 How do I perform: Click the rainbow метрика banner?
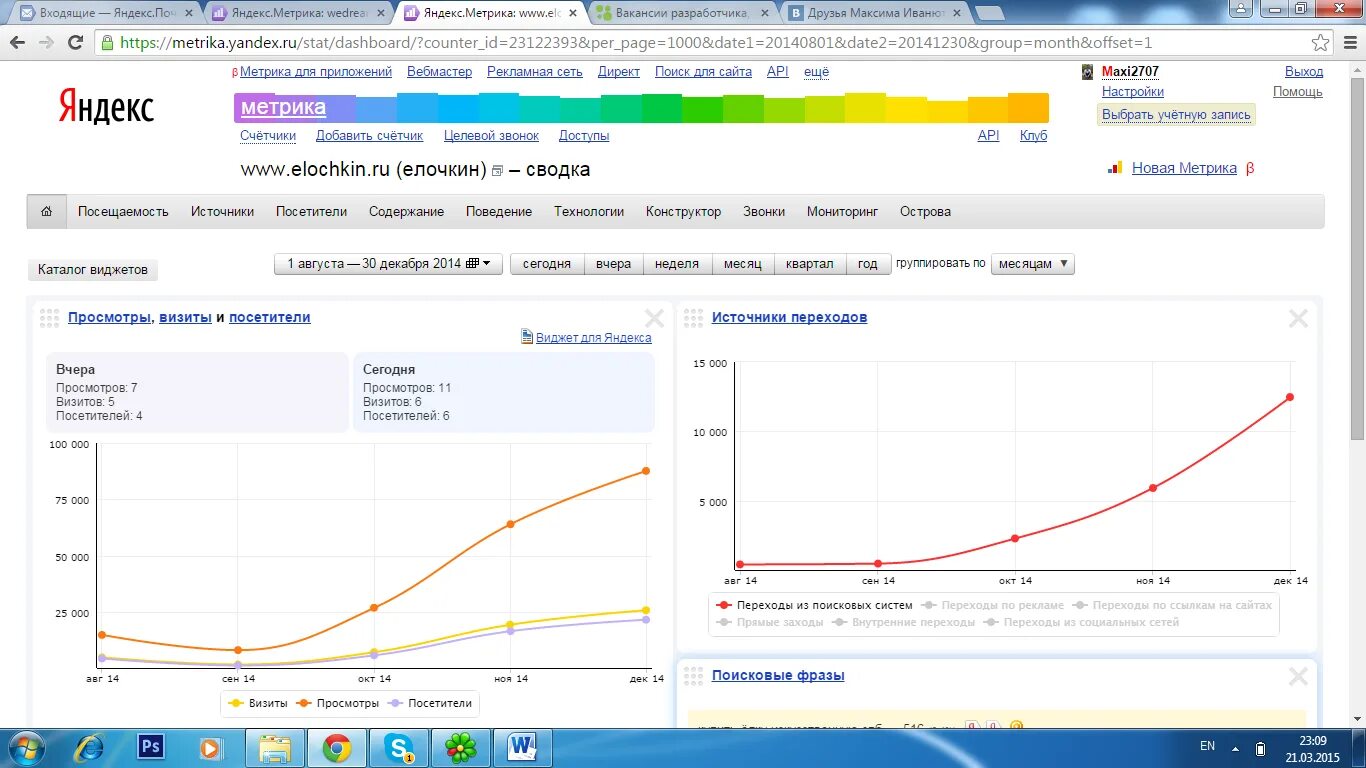click(641, 108)
